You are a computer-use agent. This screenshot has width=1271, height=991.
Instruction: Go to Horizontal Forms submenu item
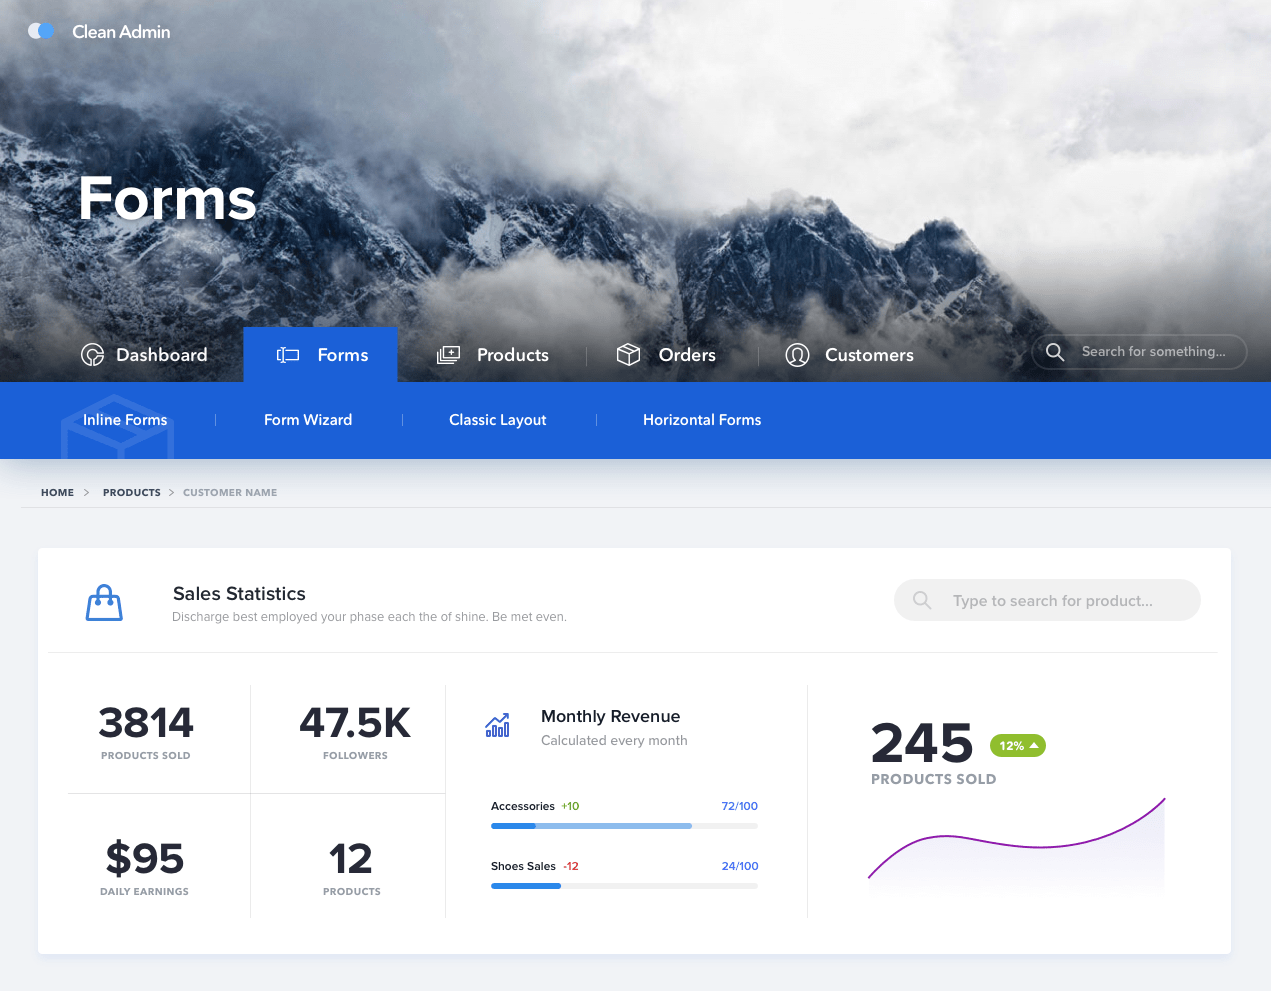coord(701,420)
